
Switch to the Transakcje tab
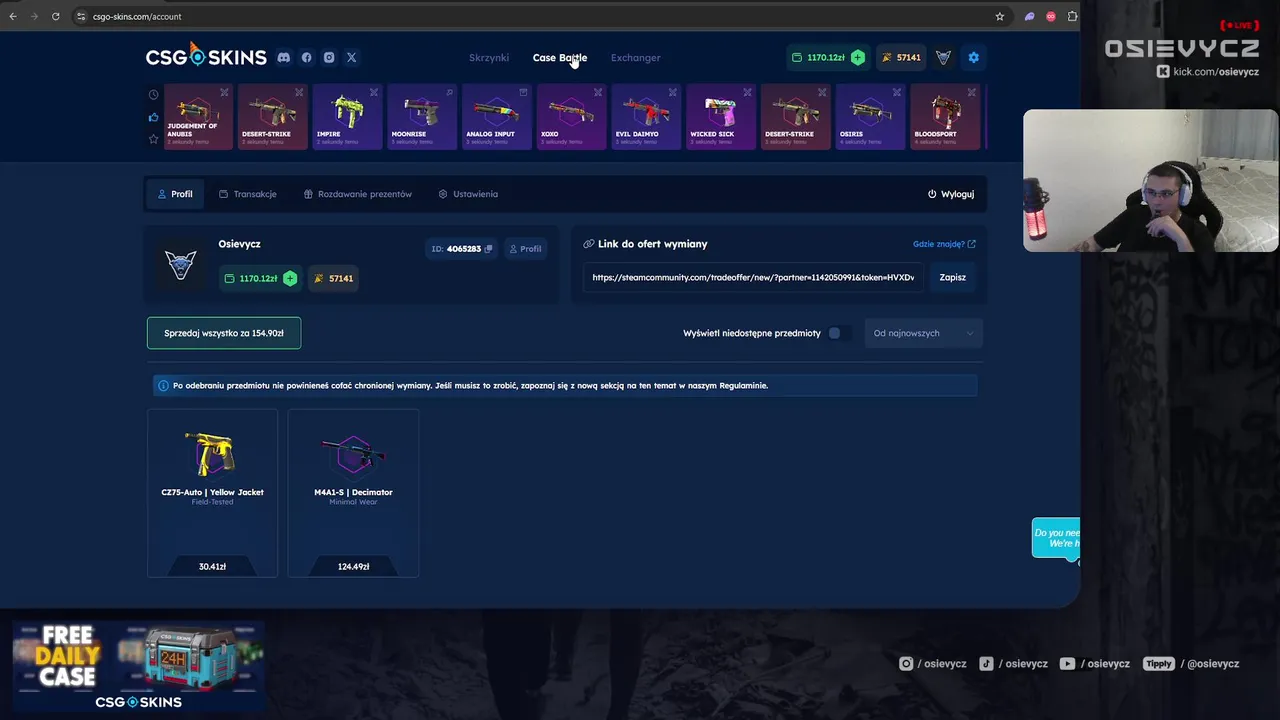247,194
